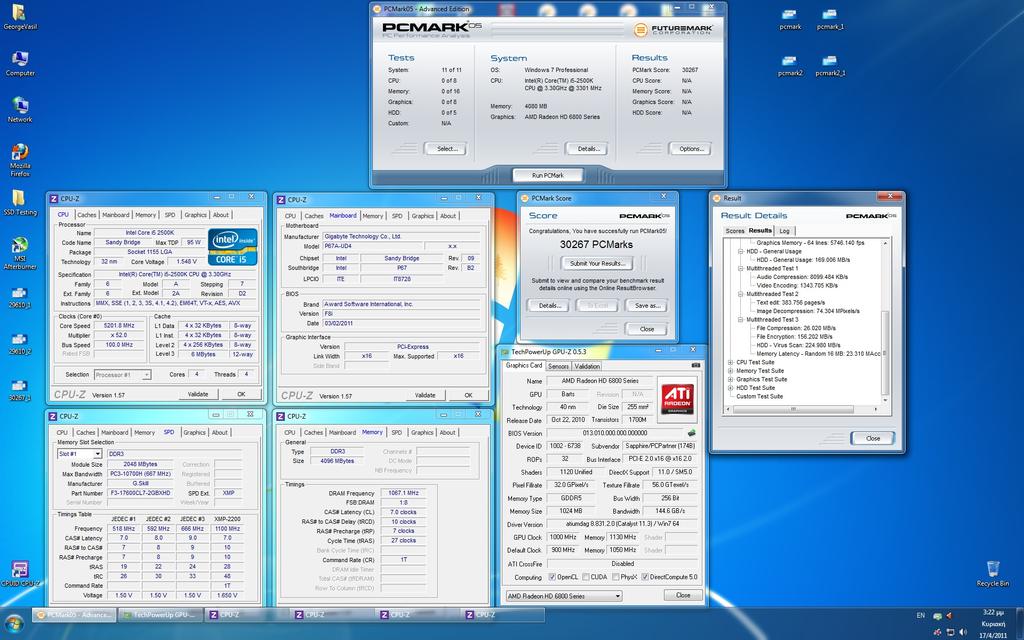Collapse the Multithreaded Test 1 node

(741, 268)
